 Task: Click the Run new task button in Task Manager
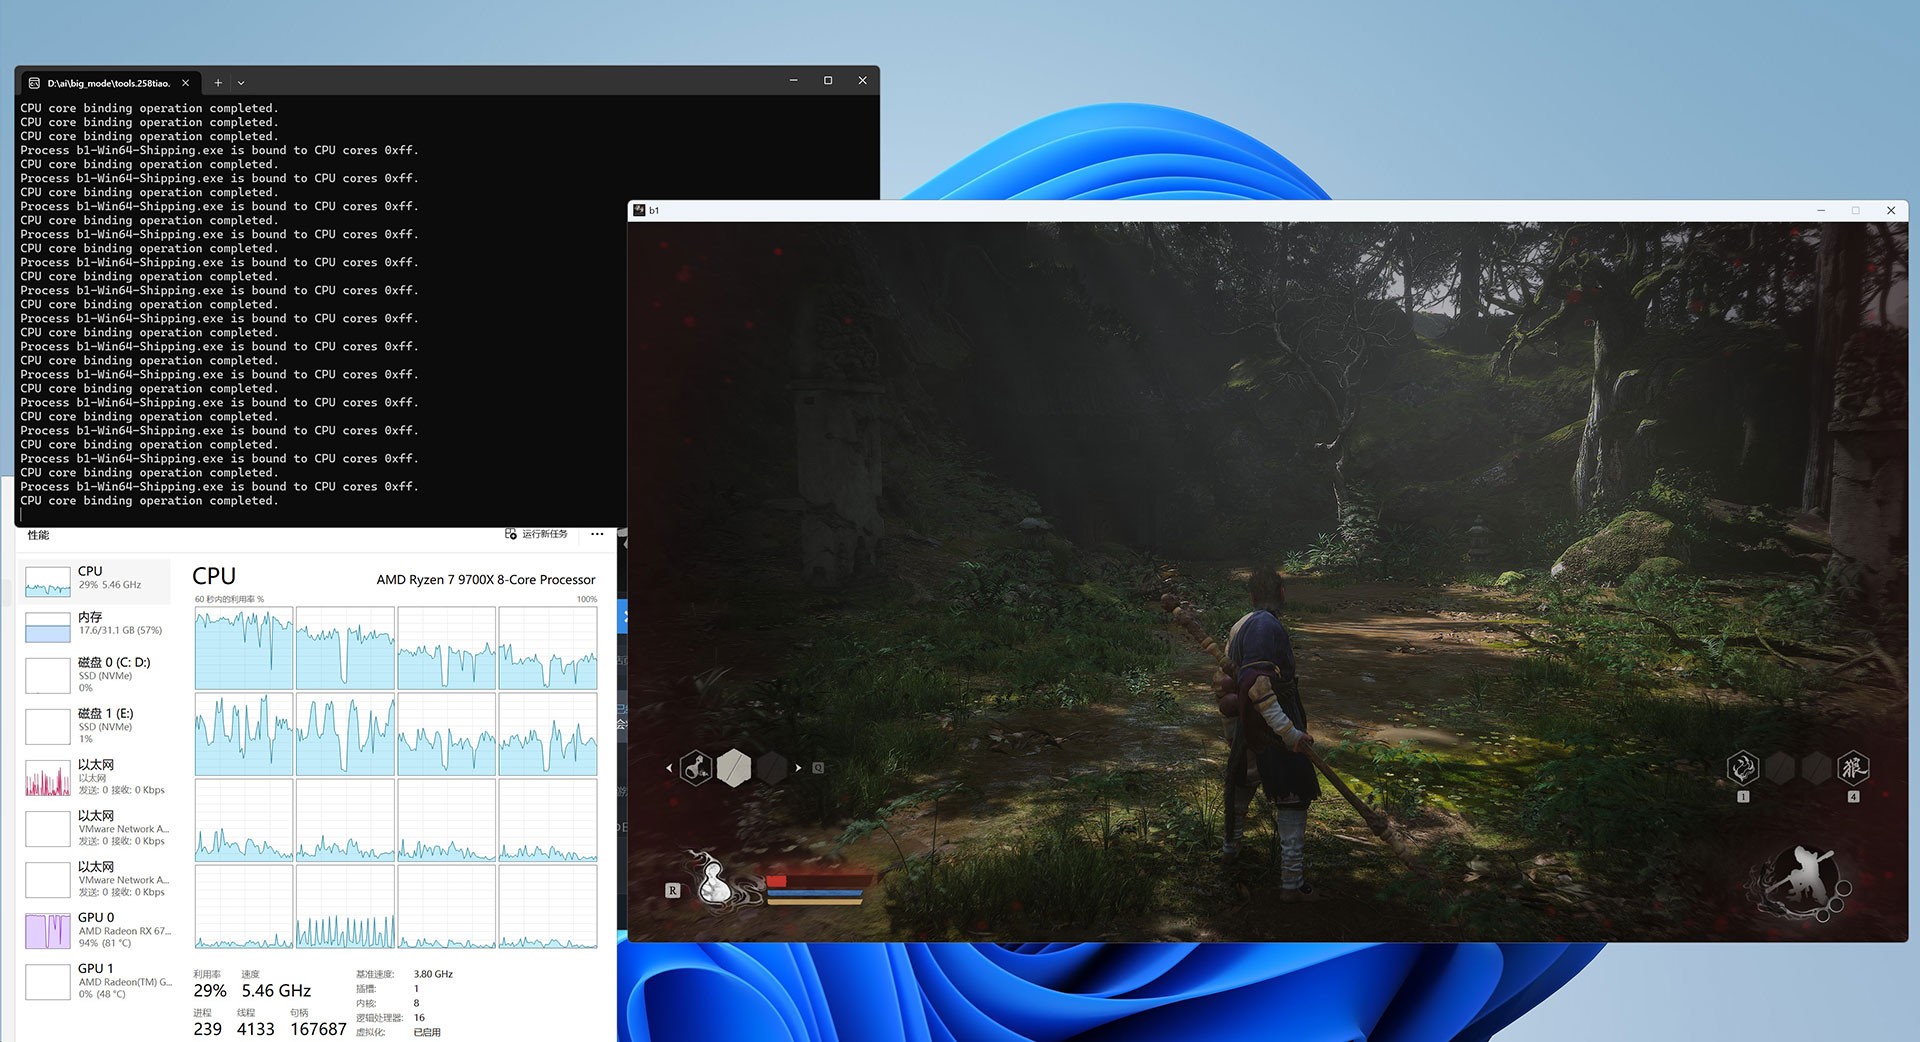click(537, 534)
